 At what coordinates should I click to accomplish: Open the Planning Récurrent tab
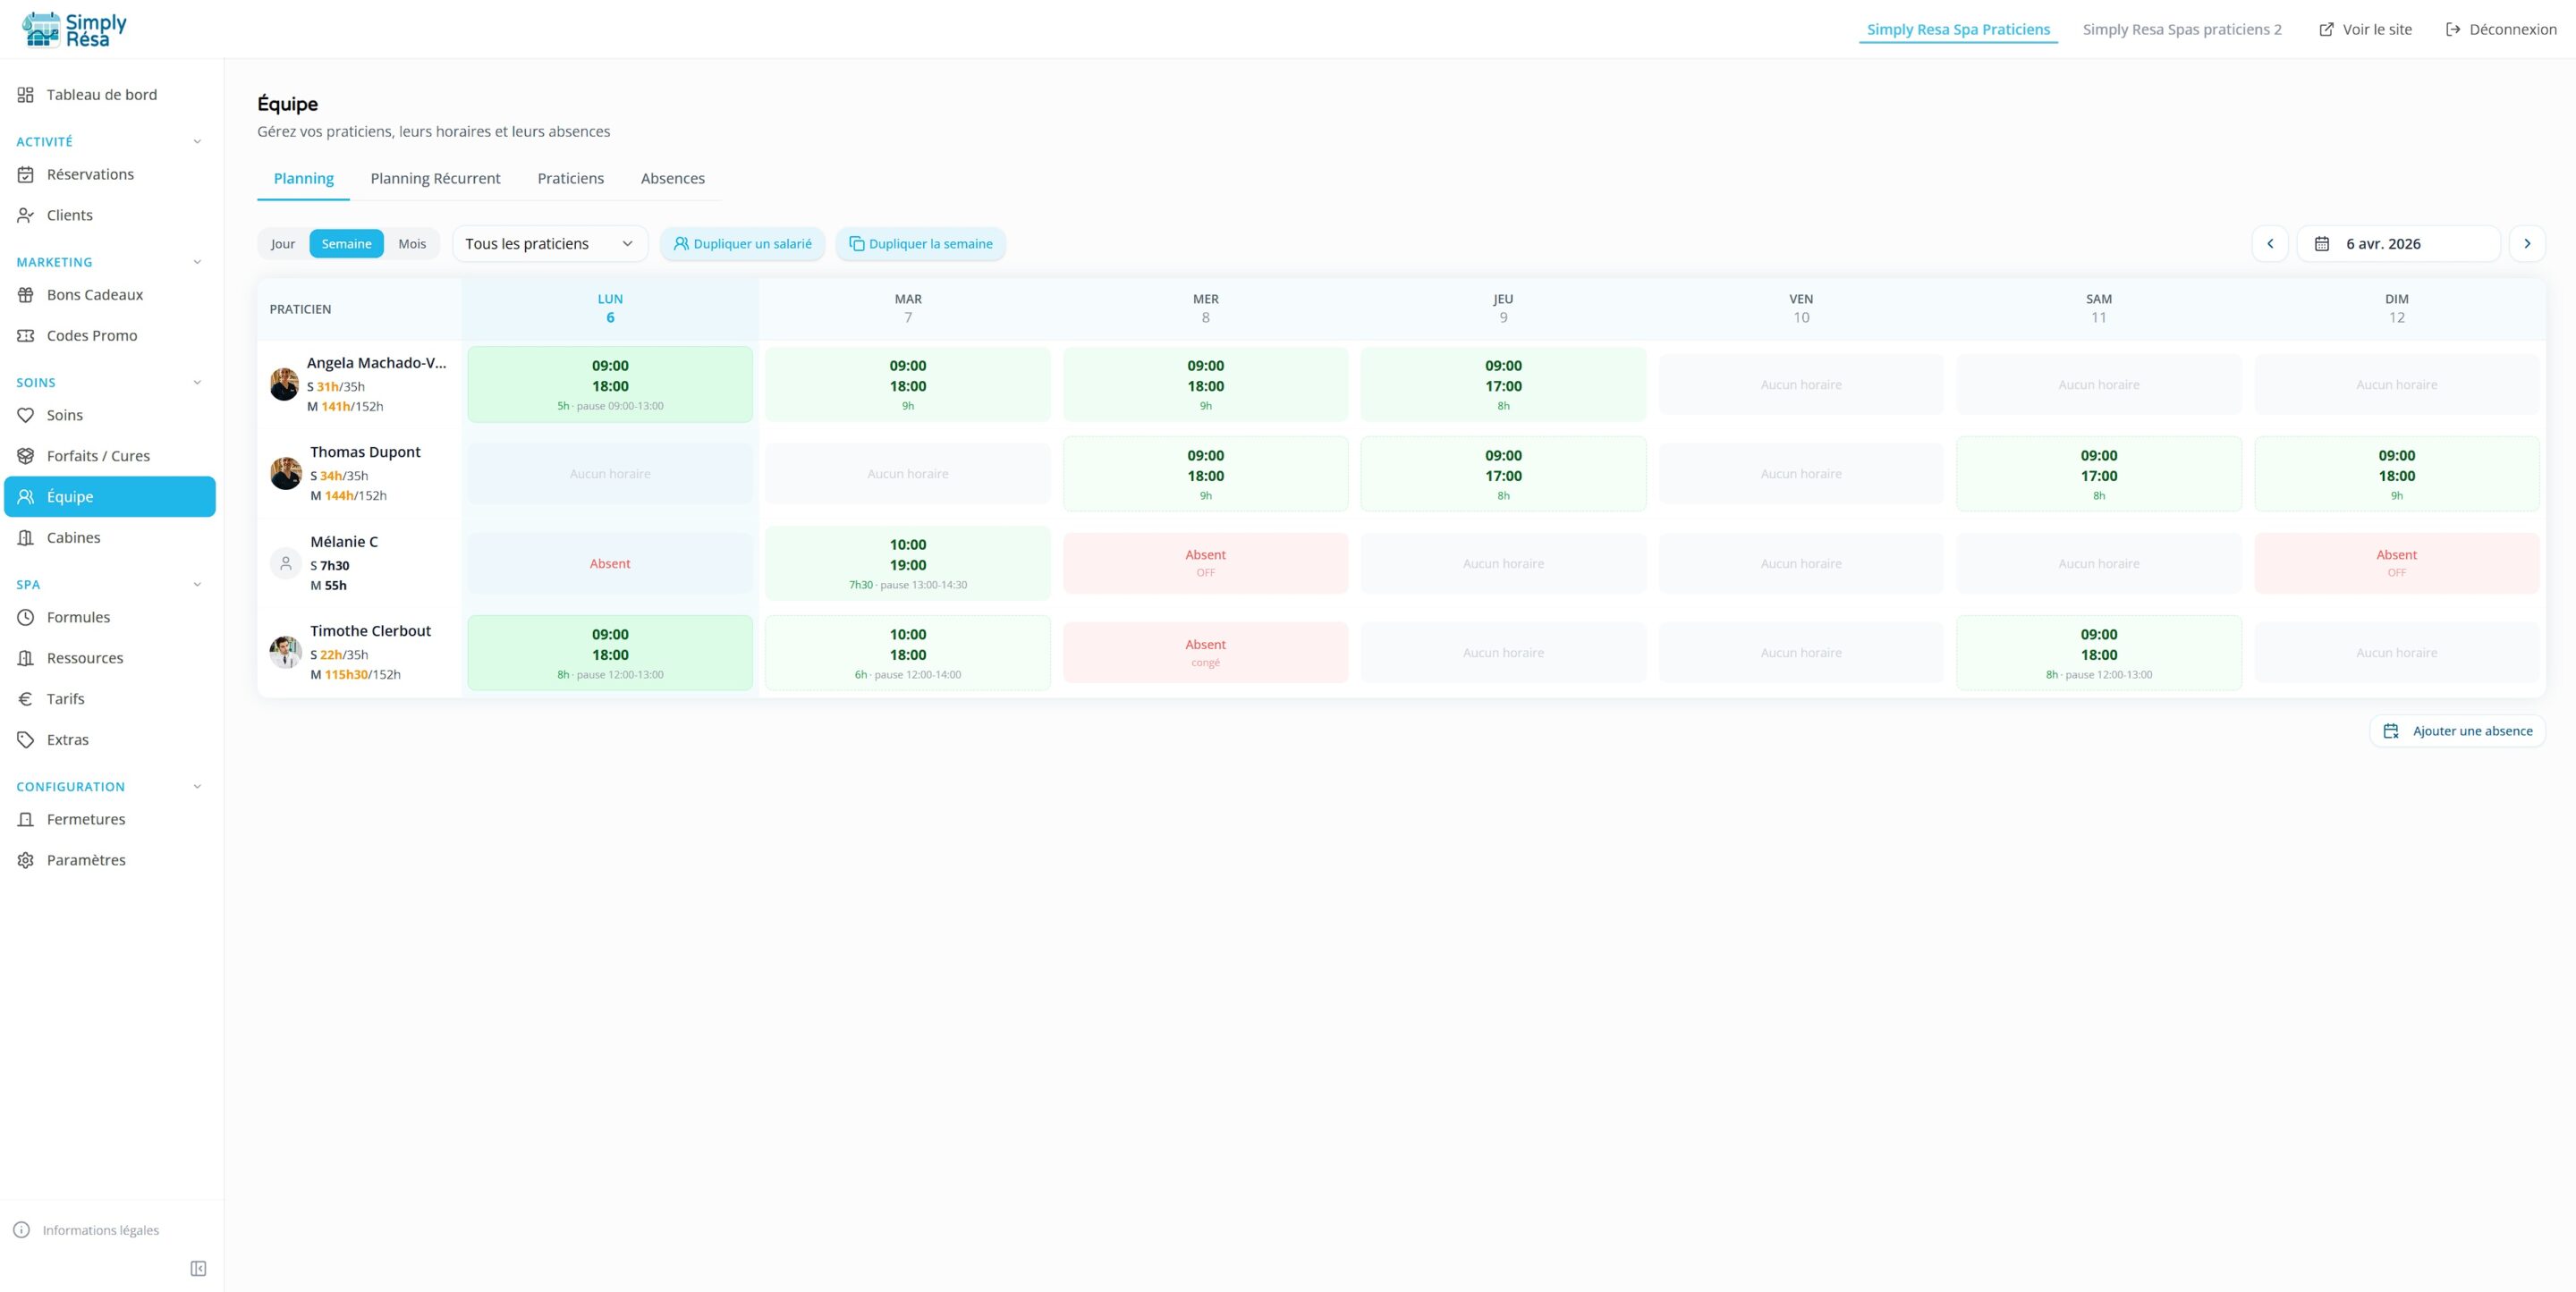[435, 178]
